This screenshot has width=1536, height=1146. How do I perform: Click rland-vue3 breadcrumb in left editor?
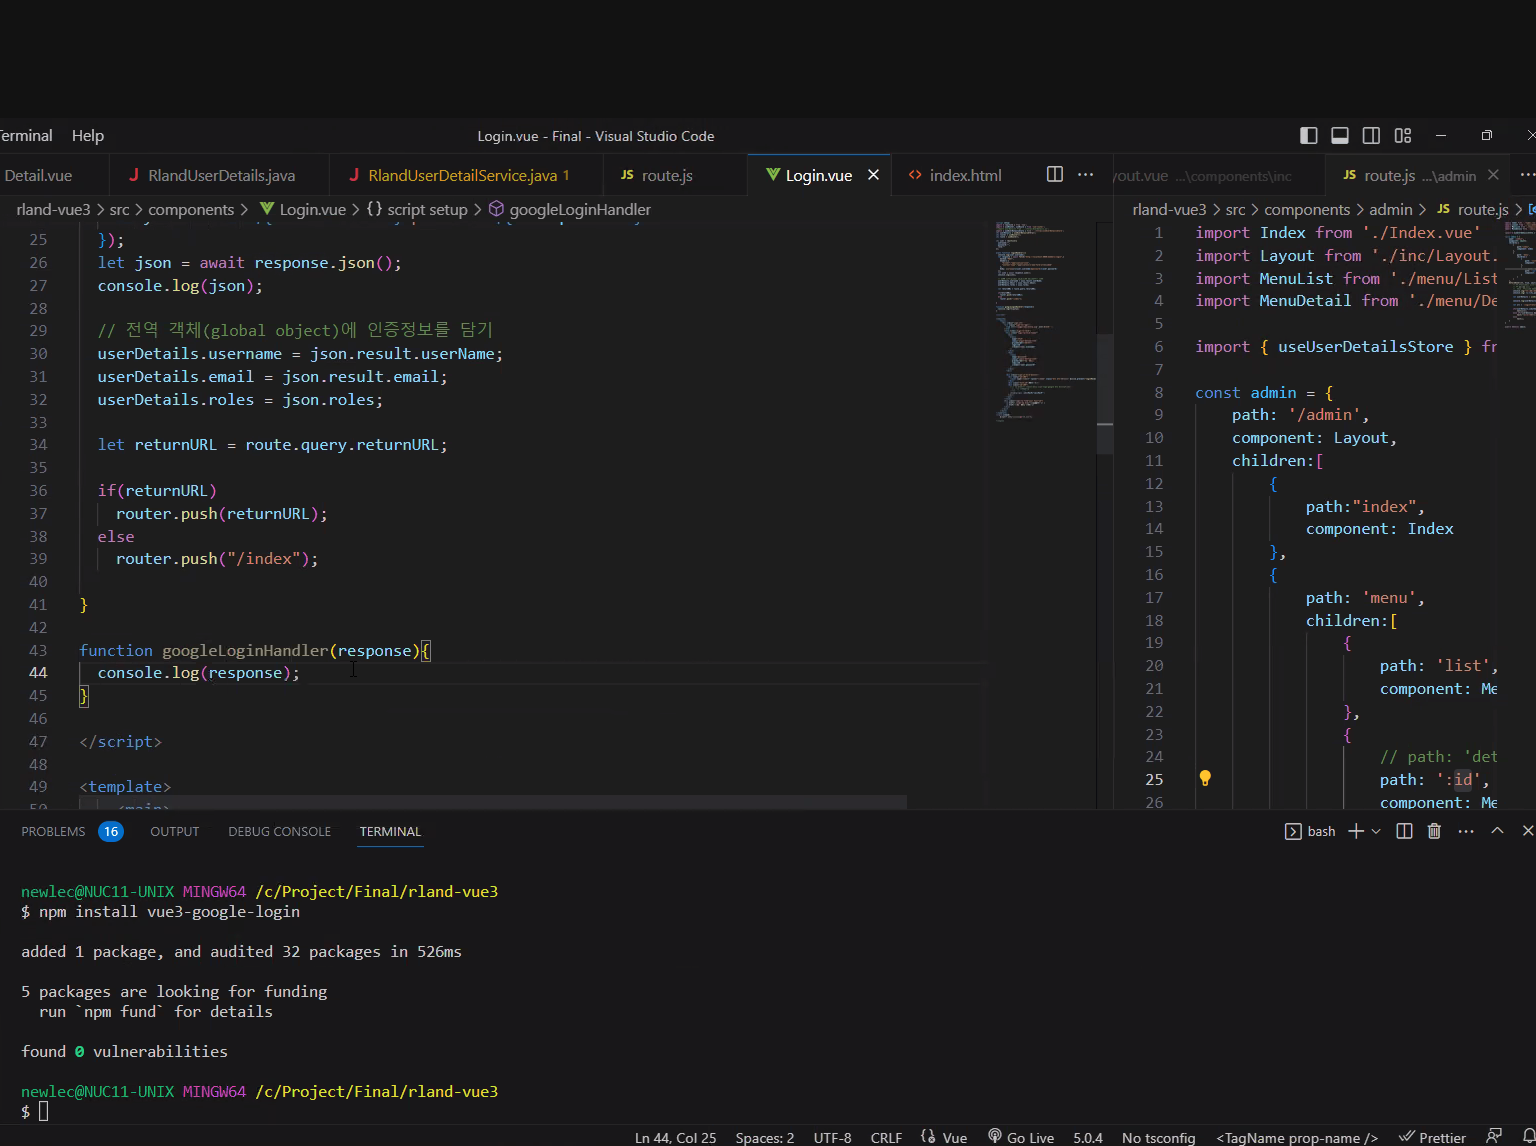coord(53,209)
